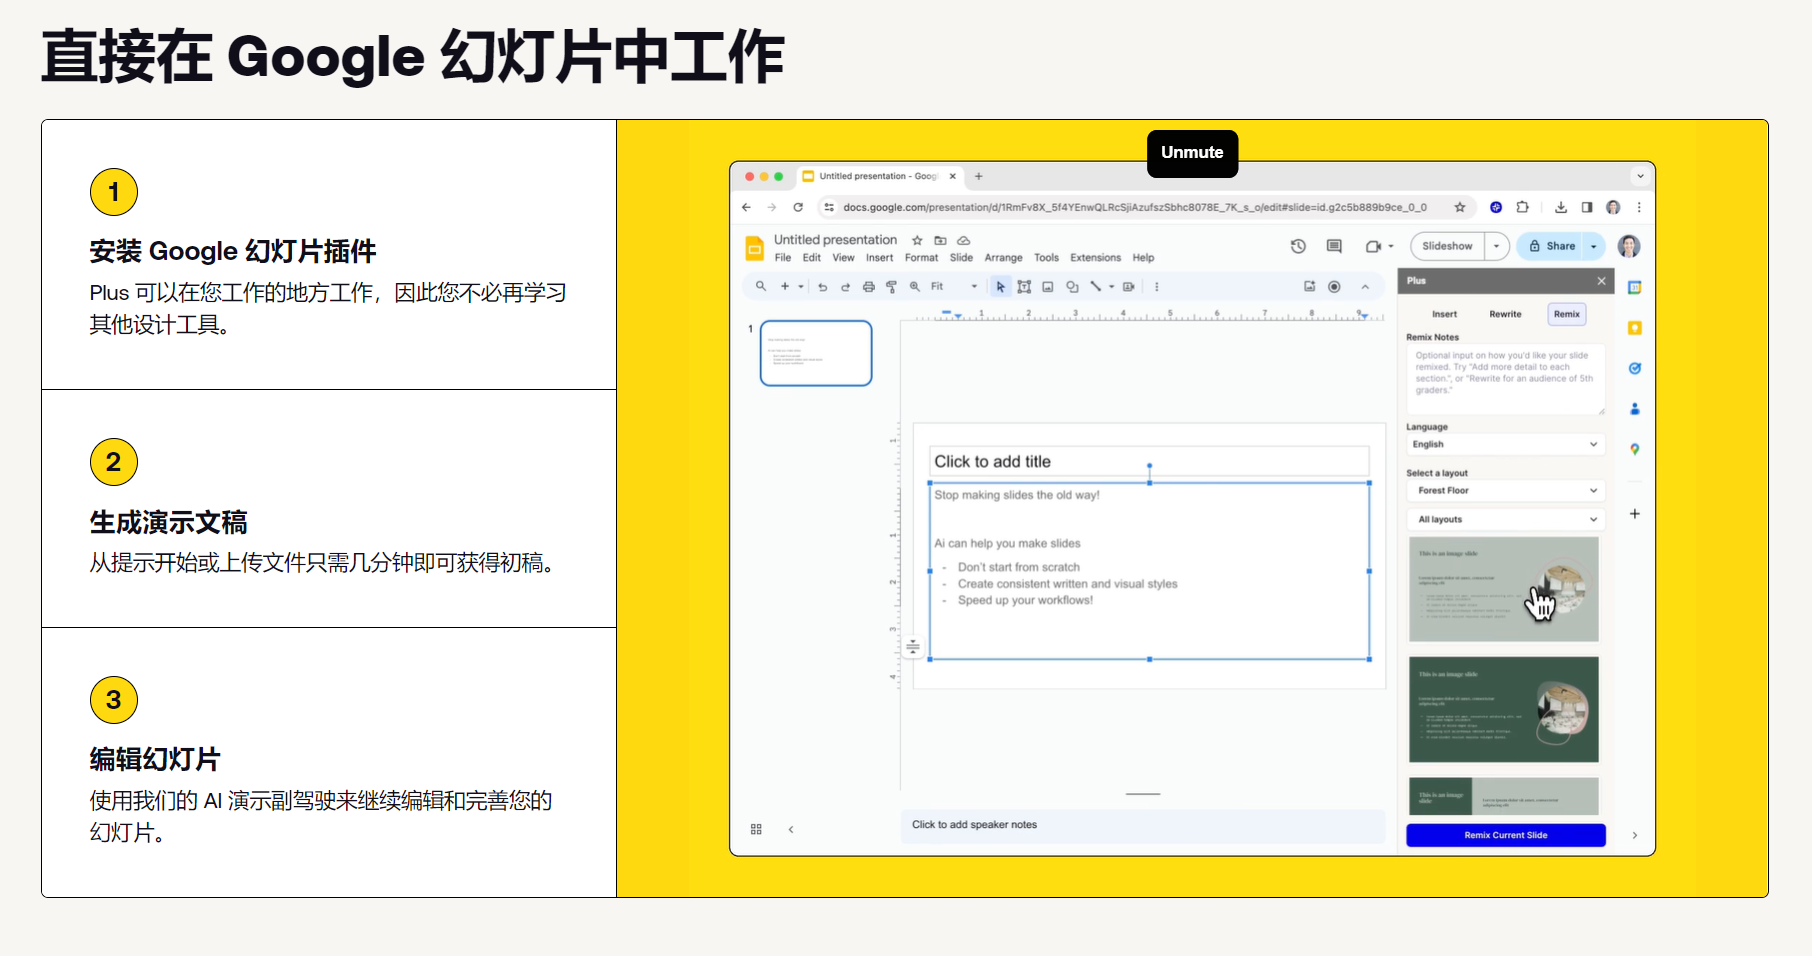Image resolution: width=1812 pixels, height=956 pixels.
Task: Star the Untitled presentation
Action: [917, 240]
